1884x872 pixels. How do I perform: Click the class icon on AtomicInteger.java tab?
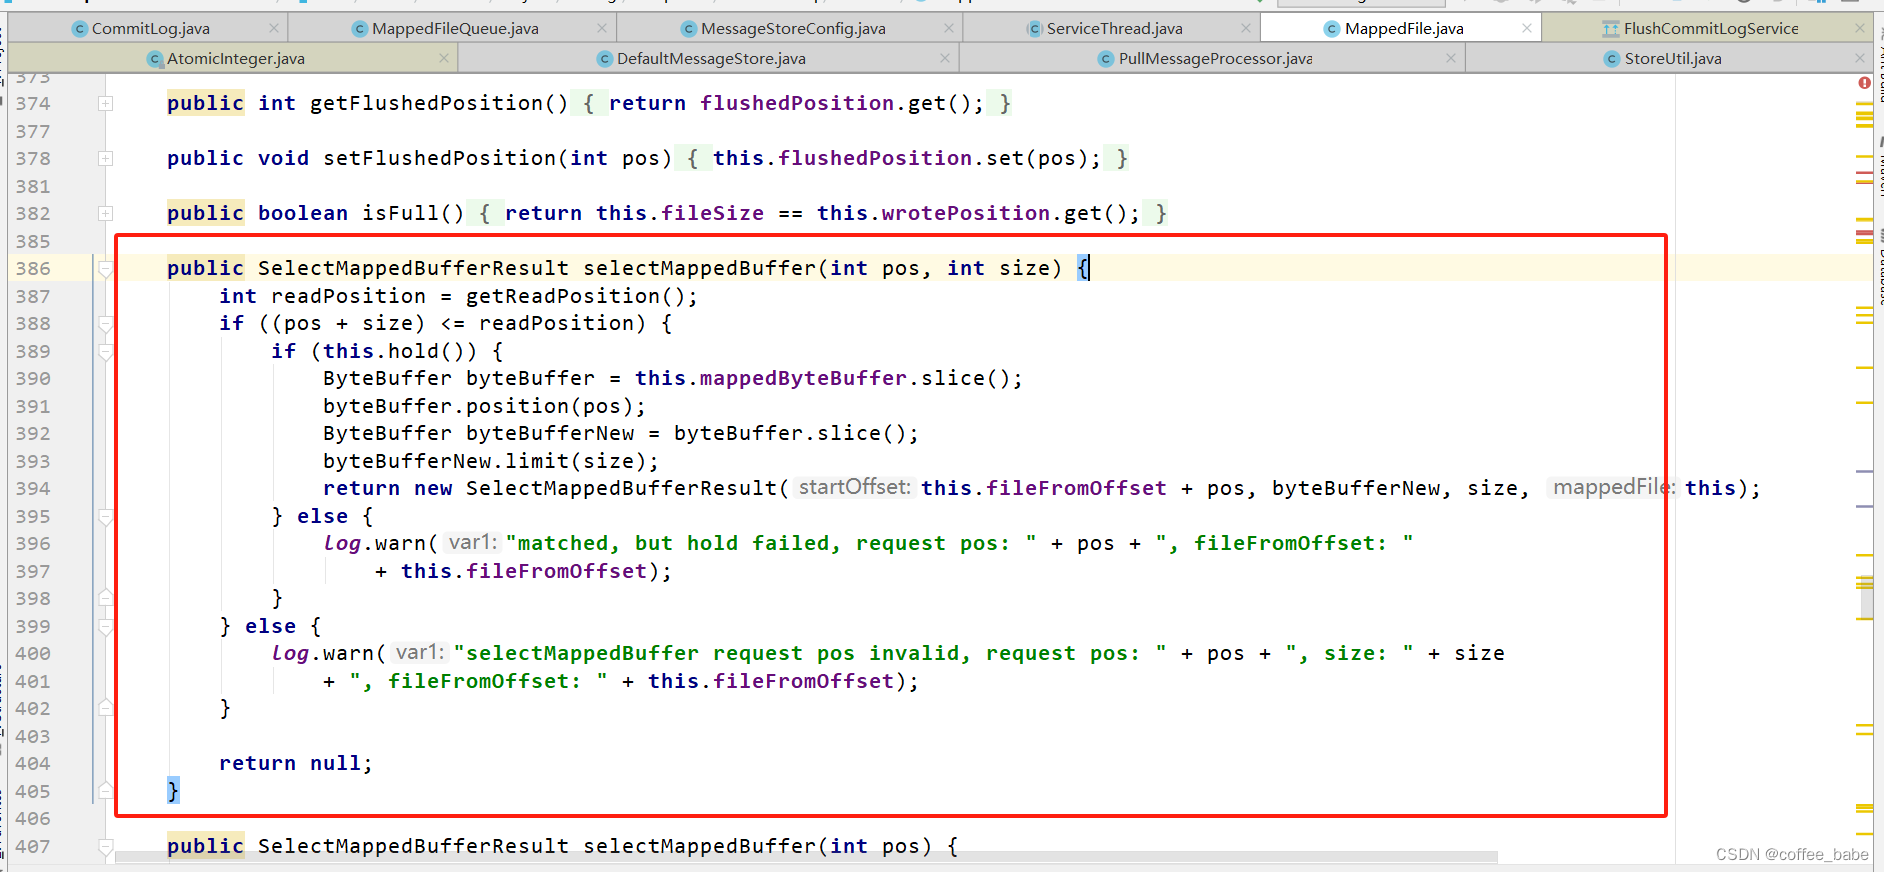pyautogui.click(x=155, y=59)
